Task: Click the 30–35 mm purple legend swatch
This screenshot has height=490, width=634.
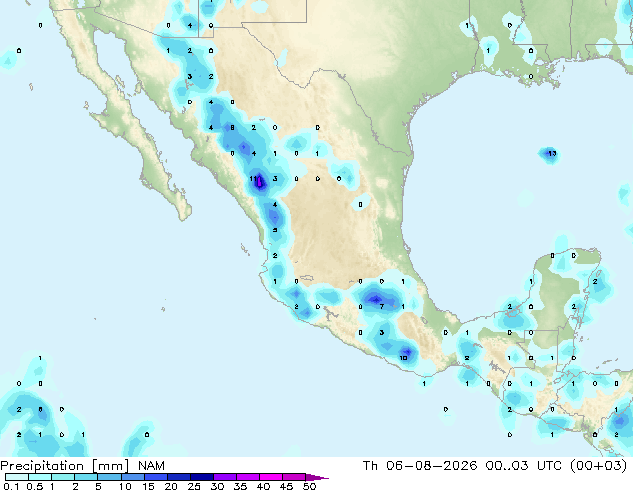Action: click(x=225, y=477)
